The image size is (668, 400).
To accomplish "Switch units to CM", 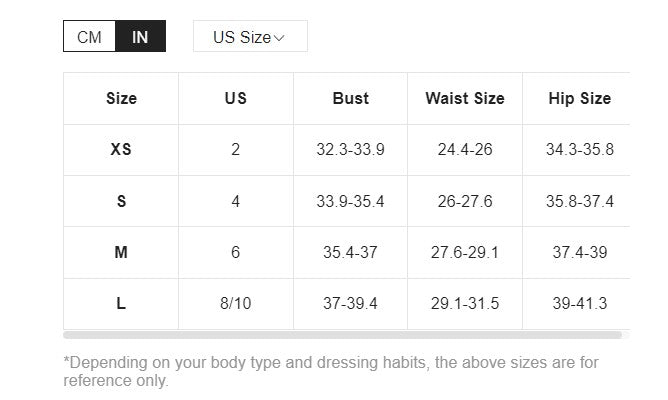I will pos(89,37).
